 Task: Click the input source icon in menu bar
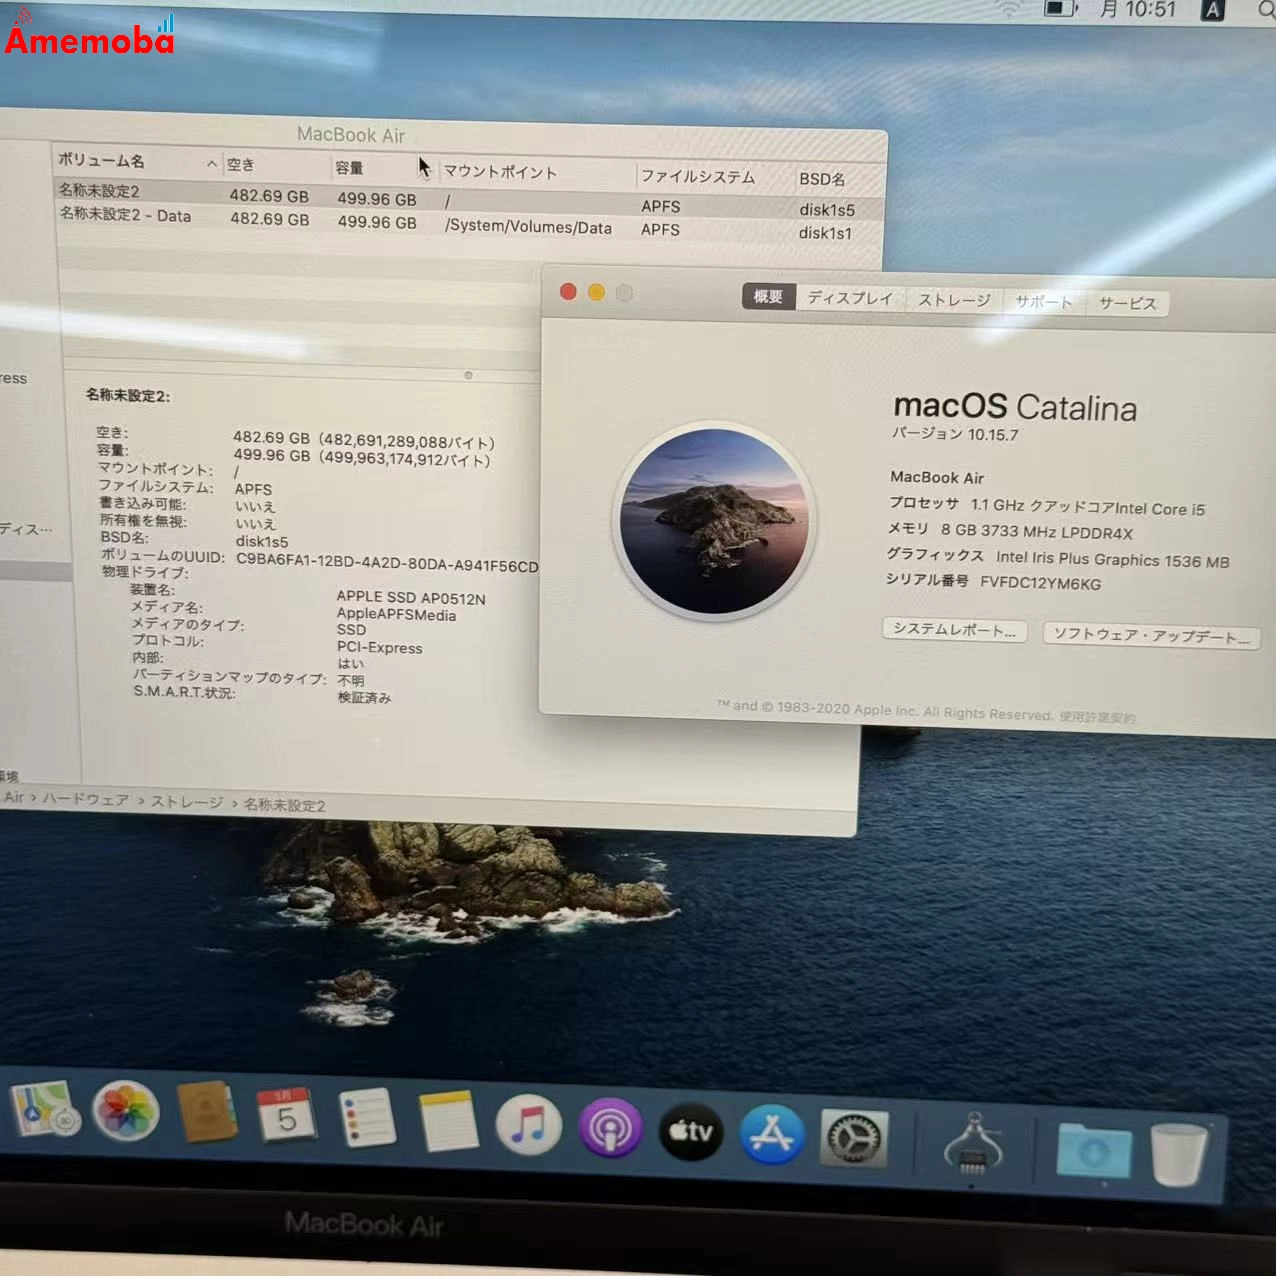[1211, 11]
